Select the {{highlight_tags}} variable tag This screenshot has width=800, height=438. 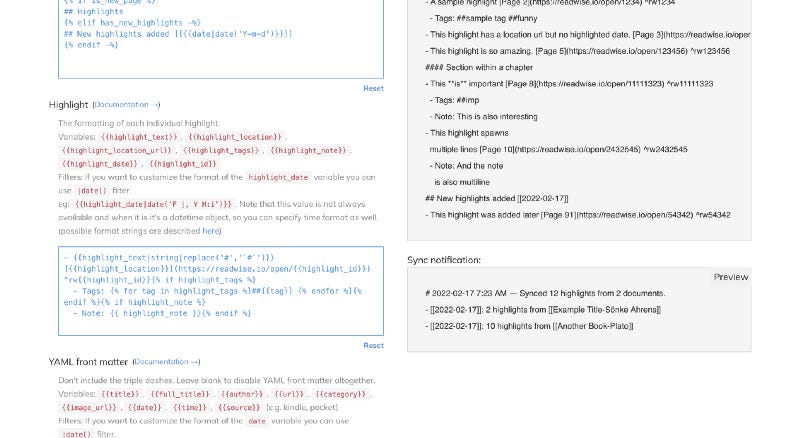click(x=220, y=150)
